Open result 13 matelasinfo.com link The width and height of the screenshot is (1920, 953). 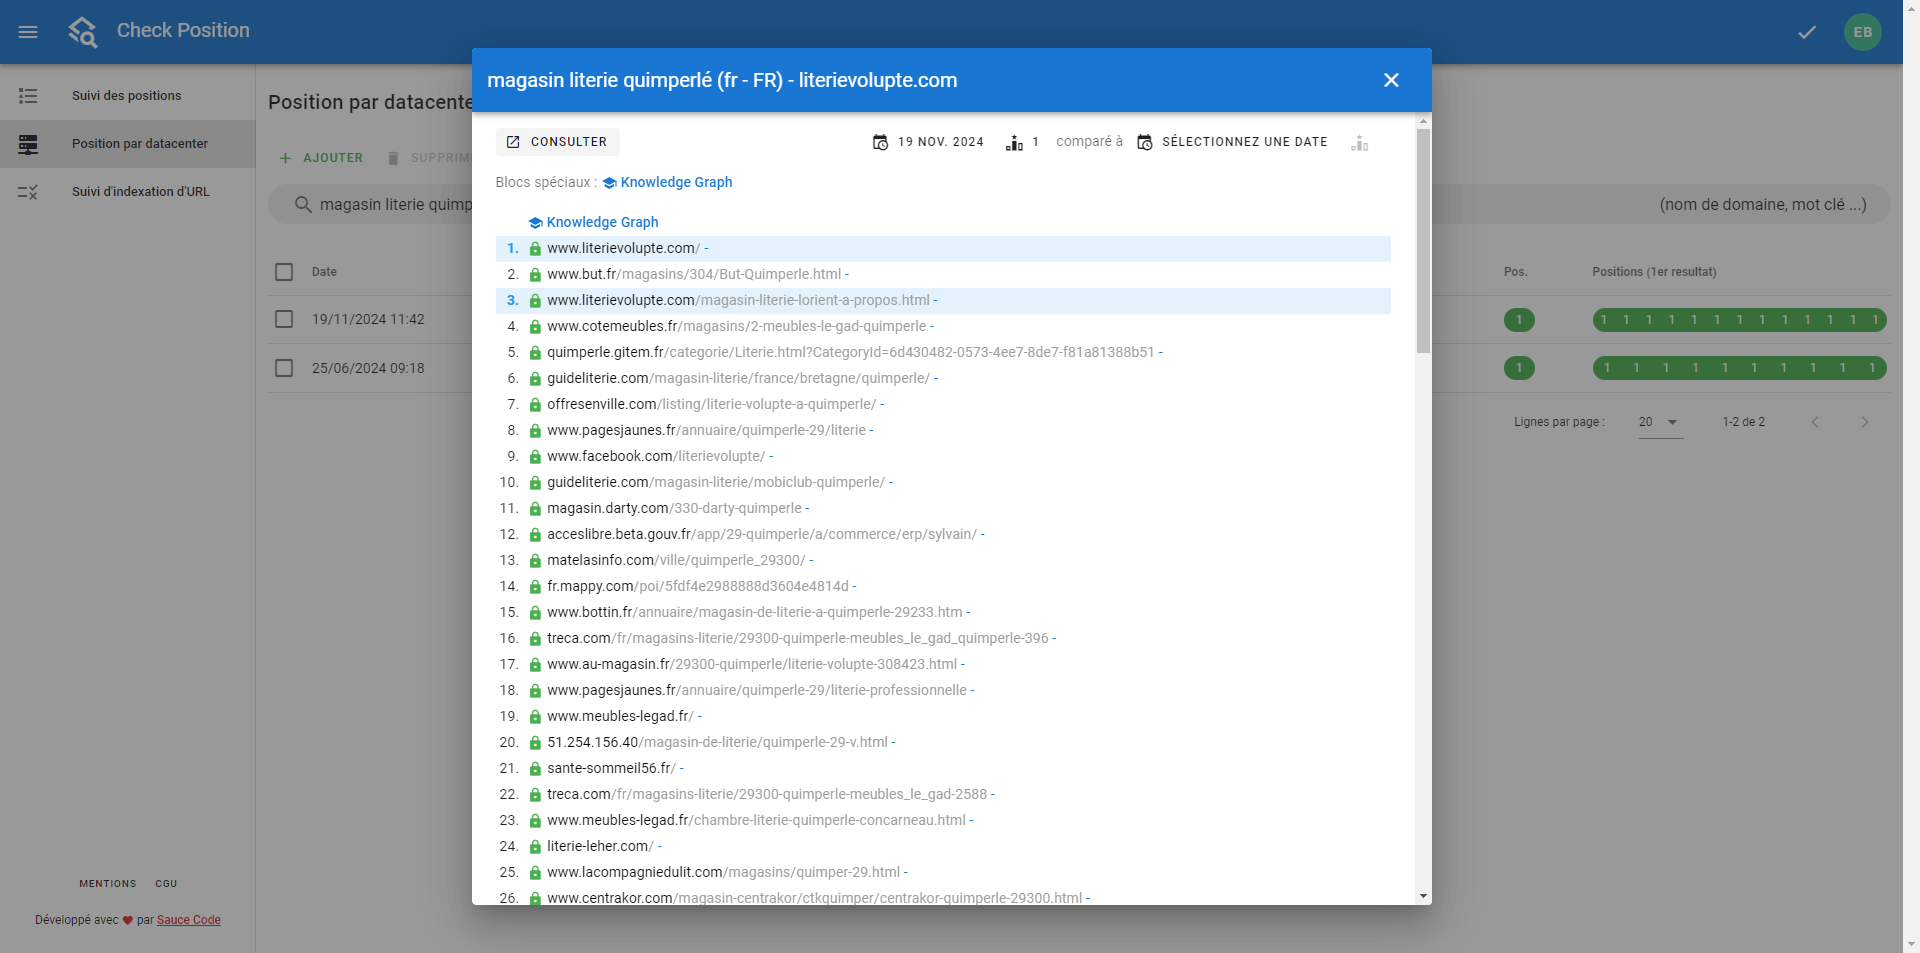676,560
